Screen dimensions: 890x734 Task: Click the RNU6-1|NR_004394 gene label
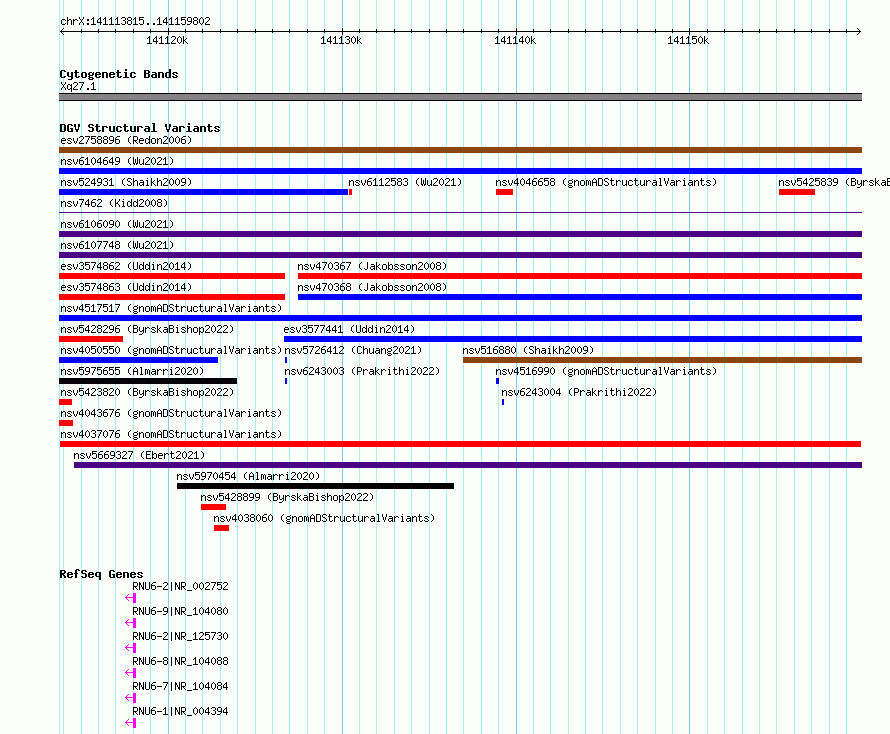[180, 711]
